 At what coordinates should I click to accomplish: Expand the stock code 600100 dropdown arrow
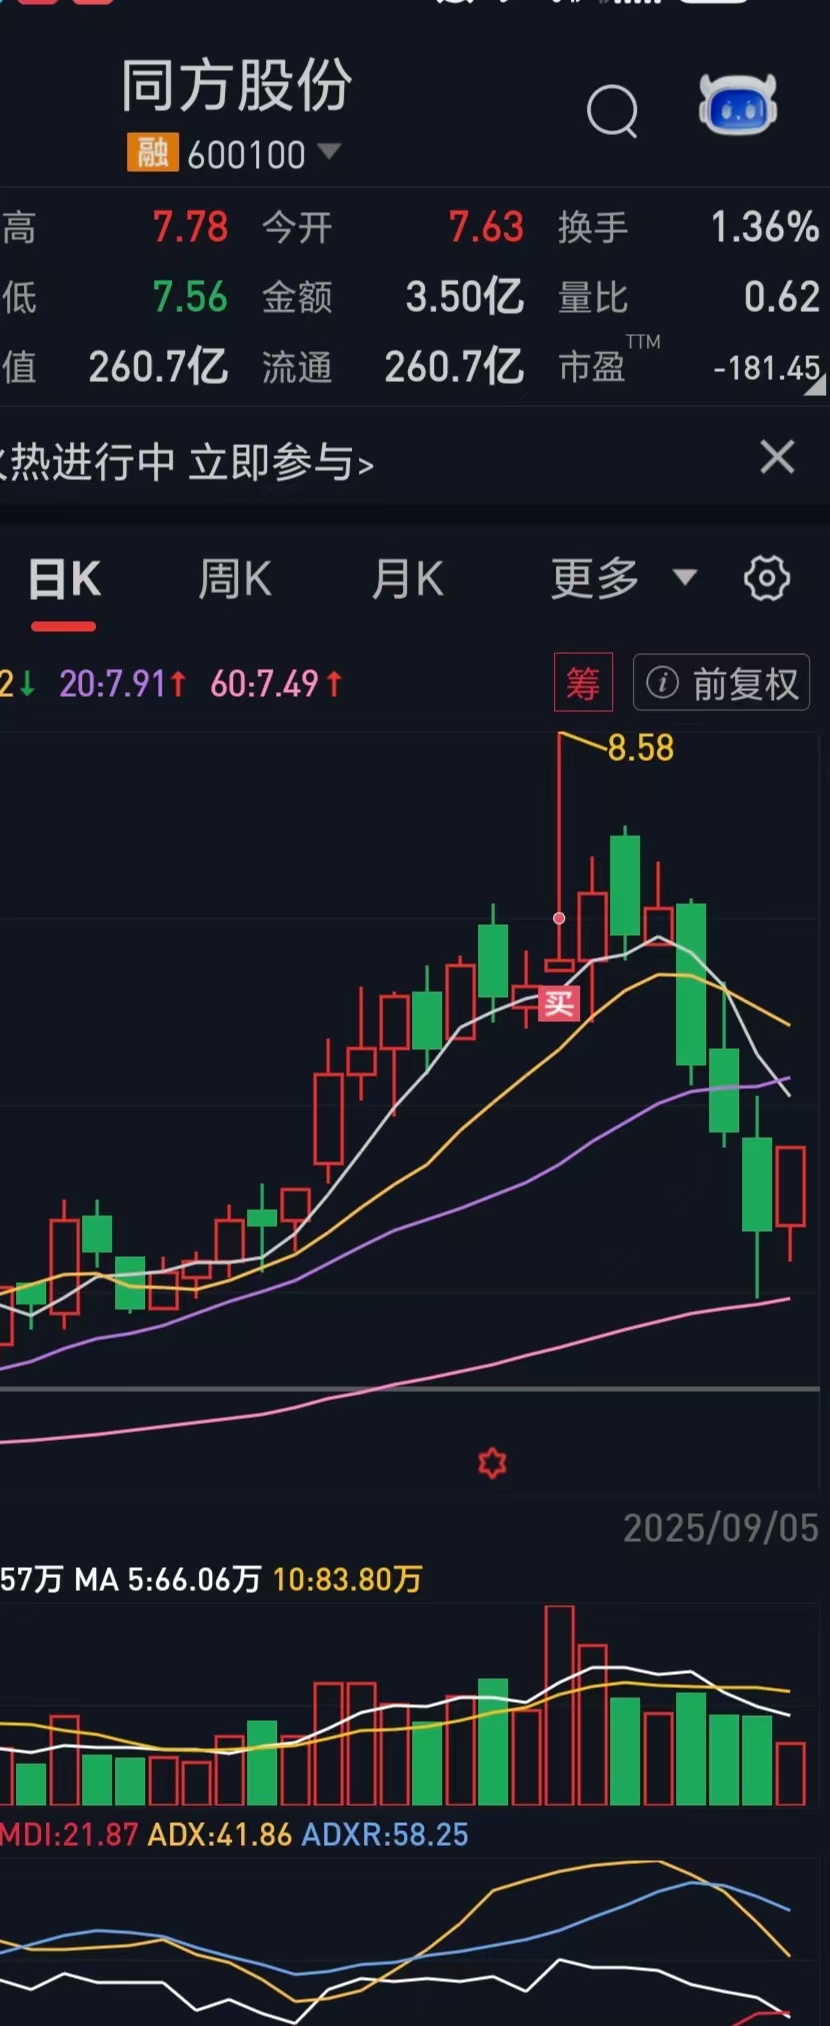[x=329, y=152]
